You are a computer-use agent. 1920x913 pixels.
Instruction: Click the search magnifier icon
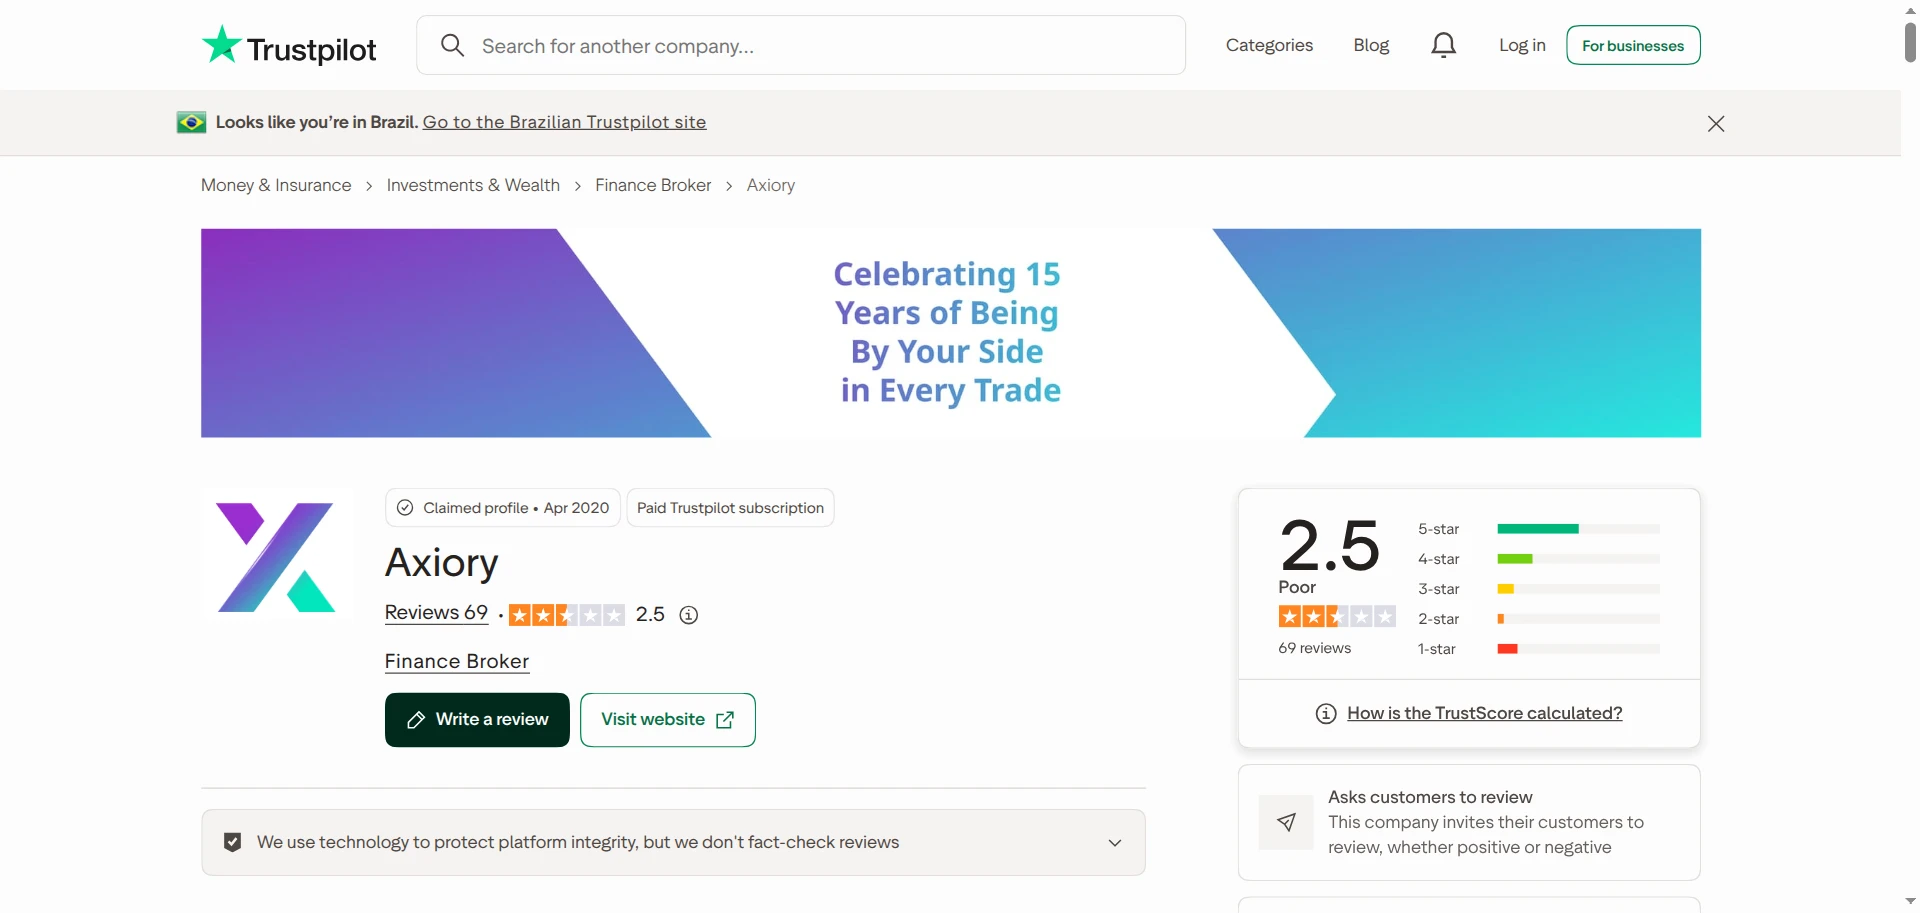click(452, 46)
